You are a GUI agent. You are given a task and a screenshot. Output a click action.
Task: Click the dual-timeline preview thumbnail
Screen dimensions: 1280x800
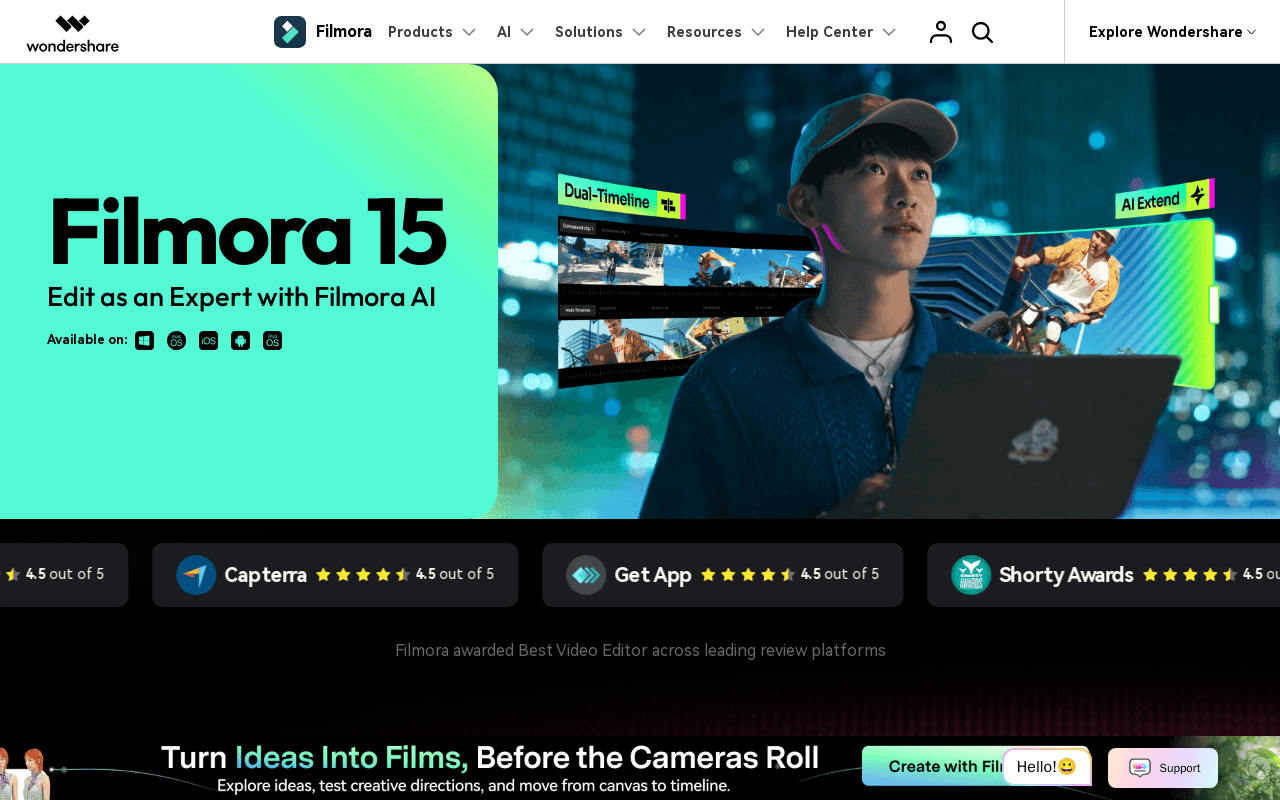click(x=690, y=303)
